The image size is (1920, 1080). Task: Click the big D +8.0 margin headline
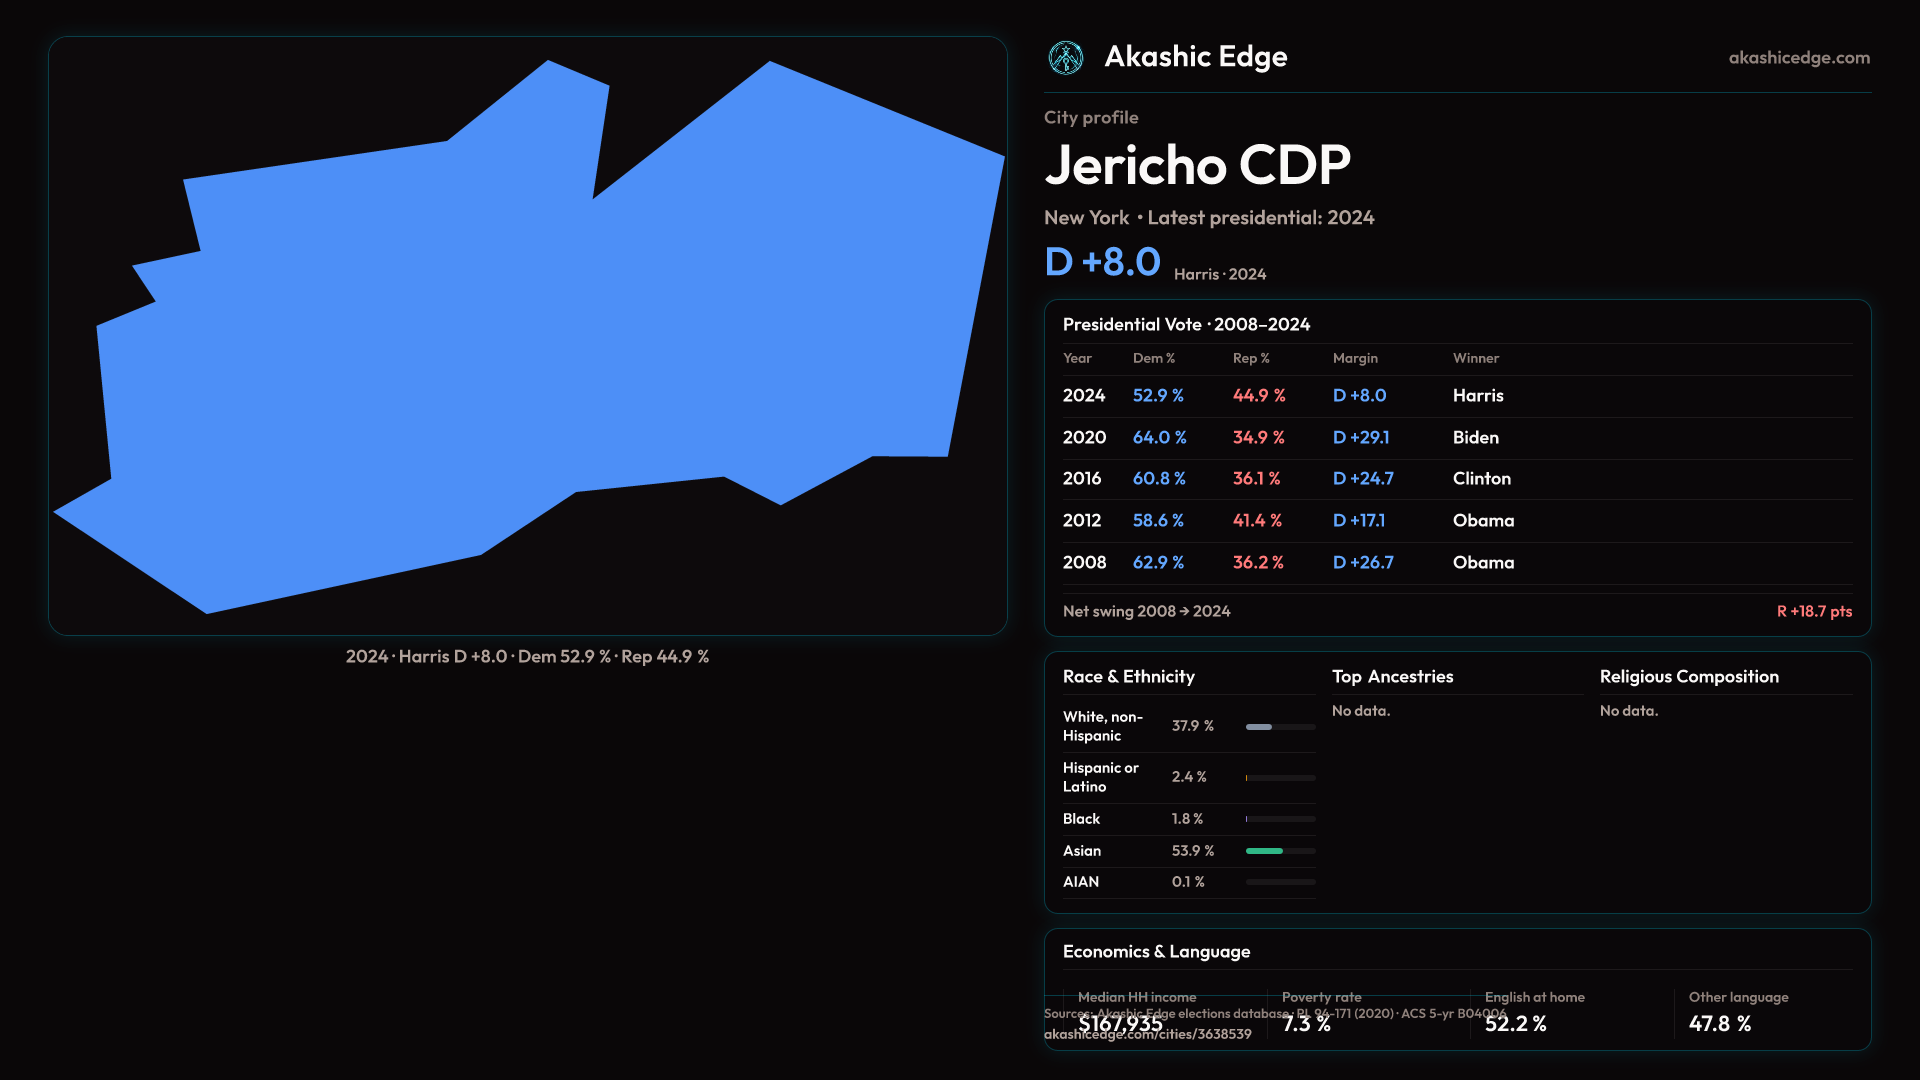click(x=1102, y=262)
